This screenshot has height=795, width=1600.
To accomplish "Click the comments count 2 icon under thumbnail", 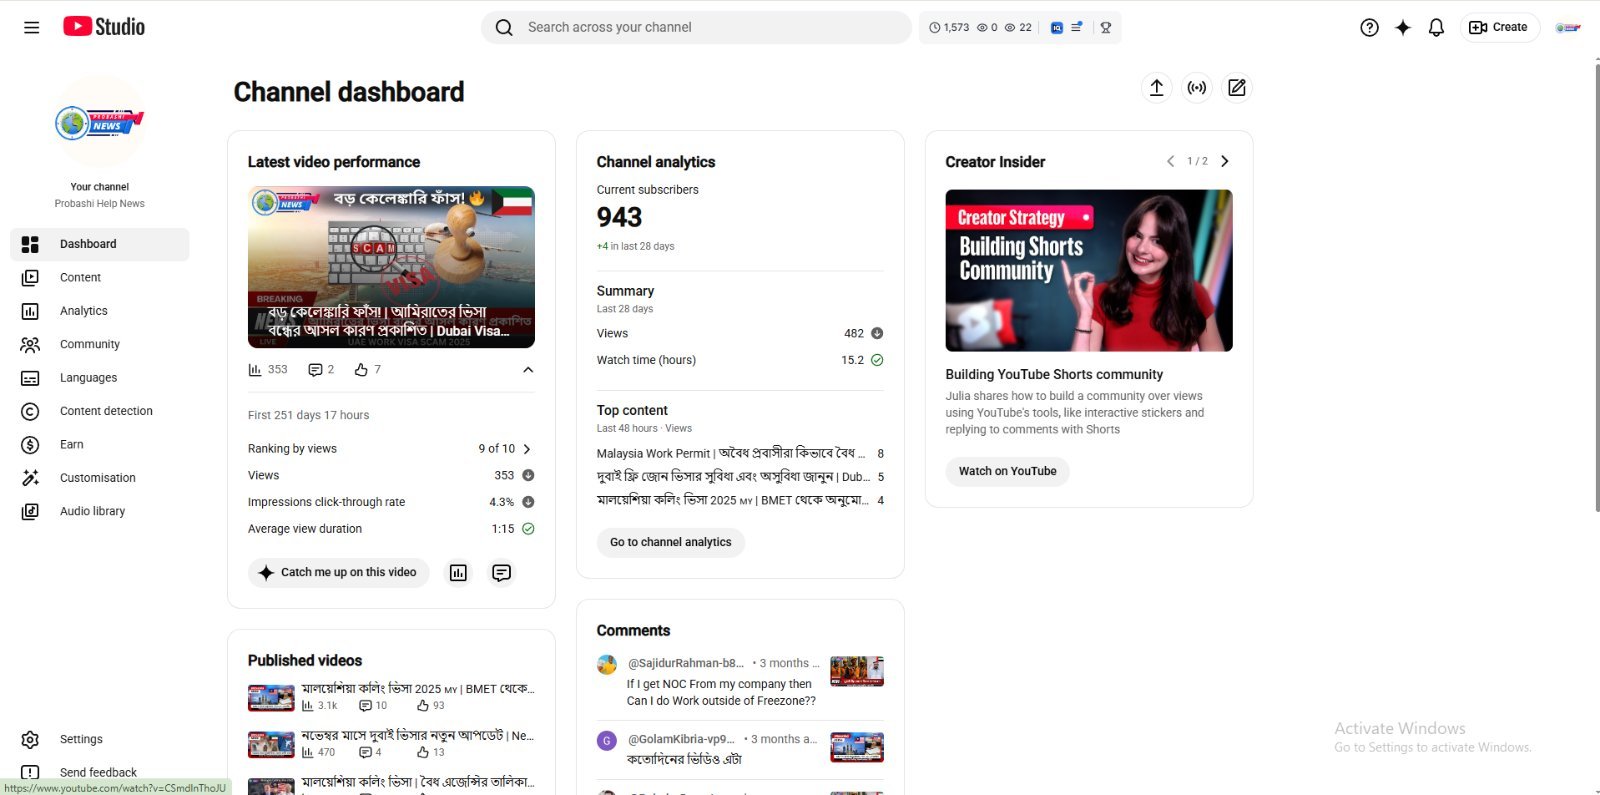I will coord(321,370).
